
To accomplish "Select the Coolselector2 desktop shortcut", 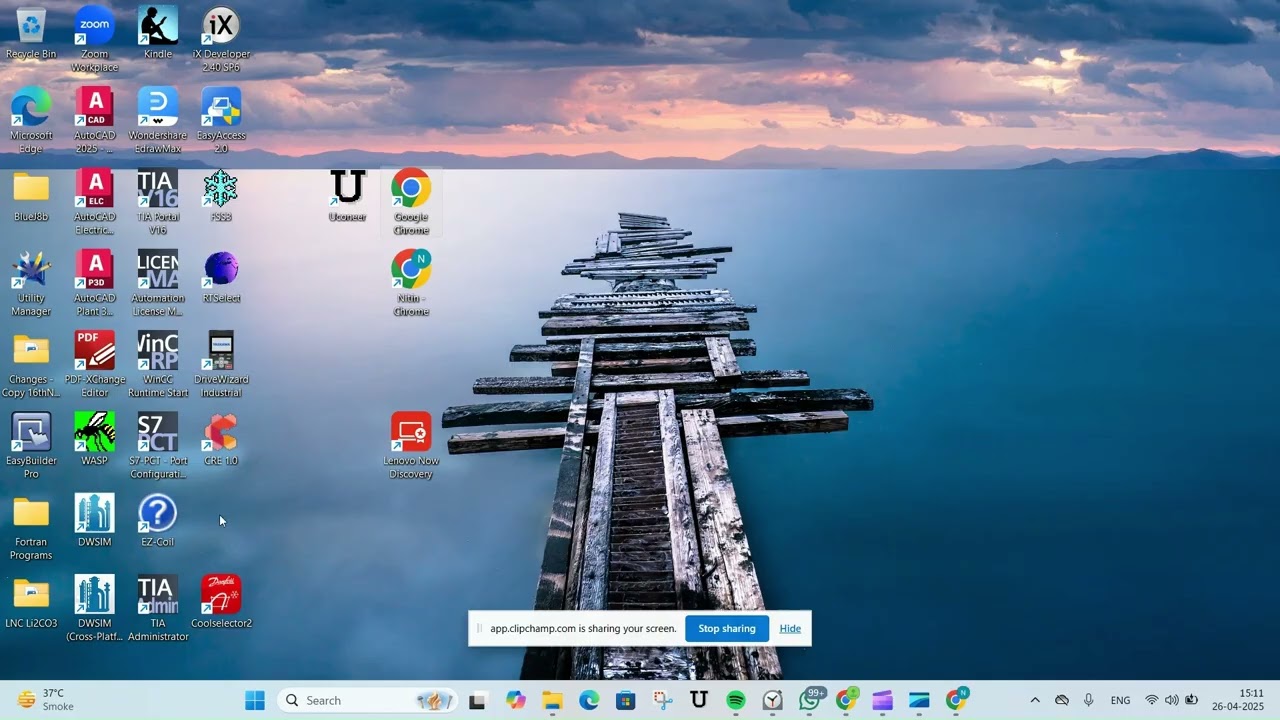I will tap(221, 603).
